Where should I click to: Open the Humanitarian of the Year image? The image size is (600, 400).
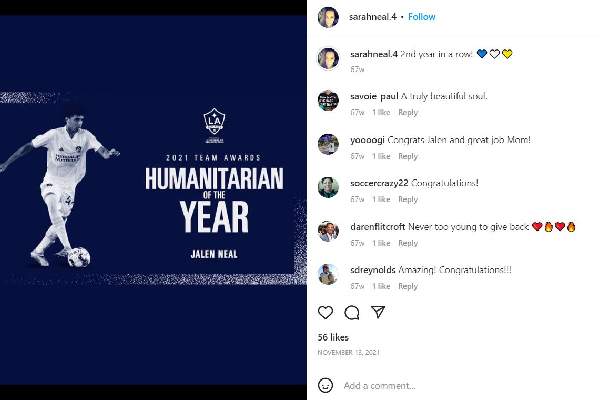click(153, 200)
